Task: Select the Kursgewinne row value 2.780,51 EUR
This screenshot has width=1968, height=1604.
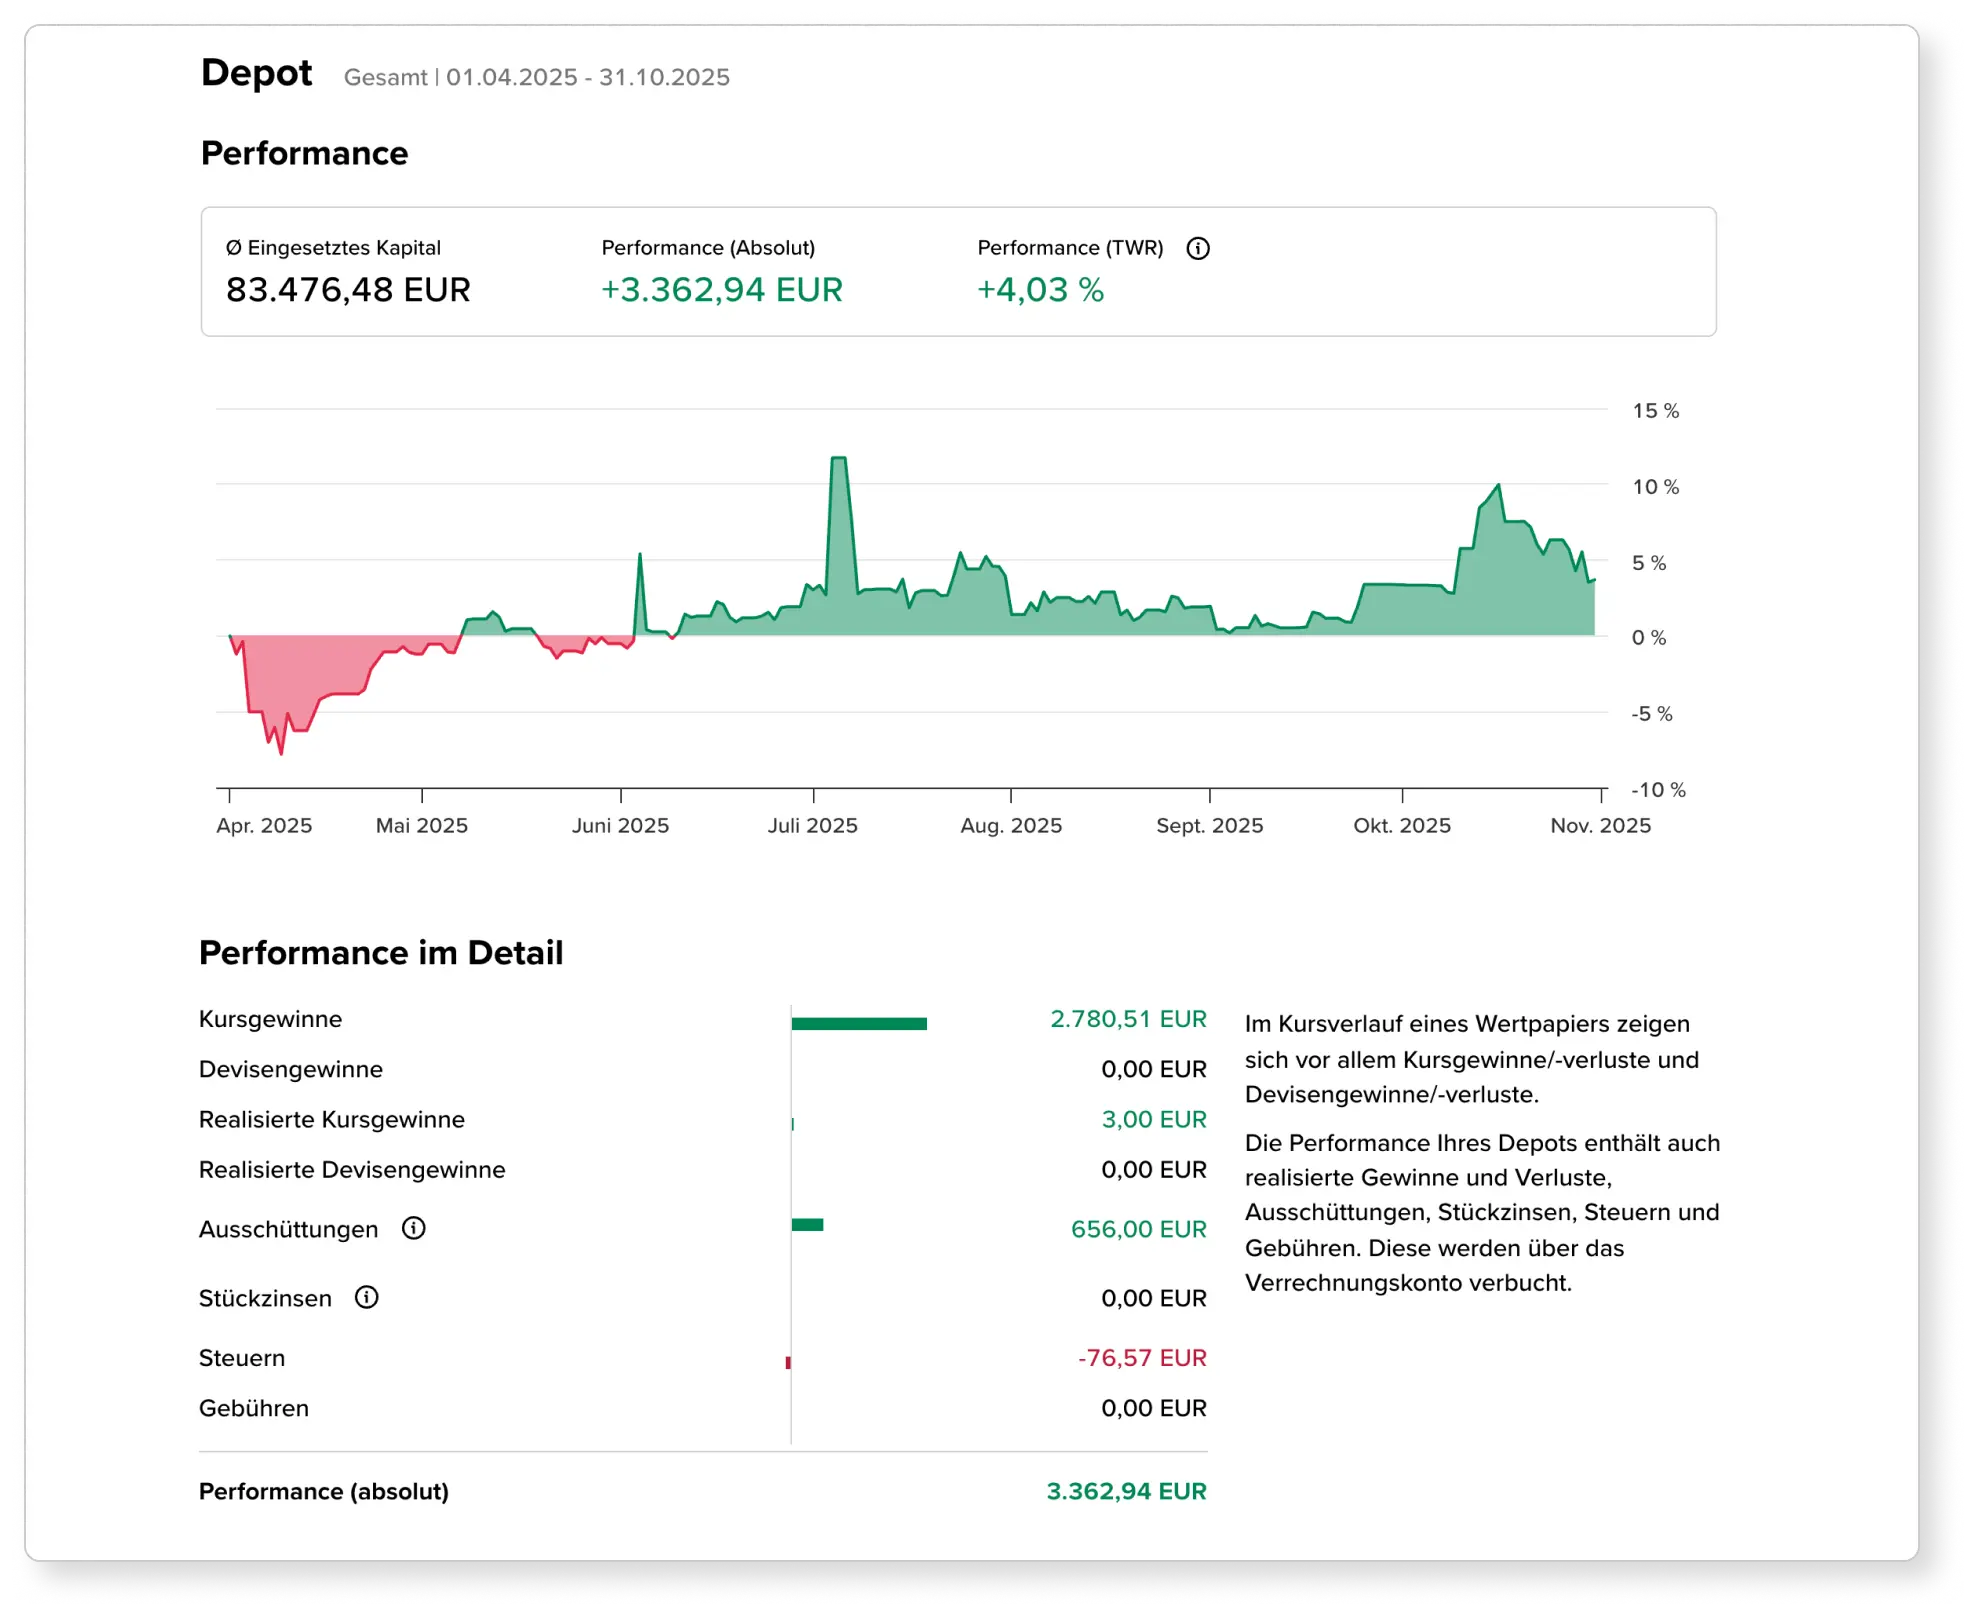Action: (x=1128, y=1019)
